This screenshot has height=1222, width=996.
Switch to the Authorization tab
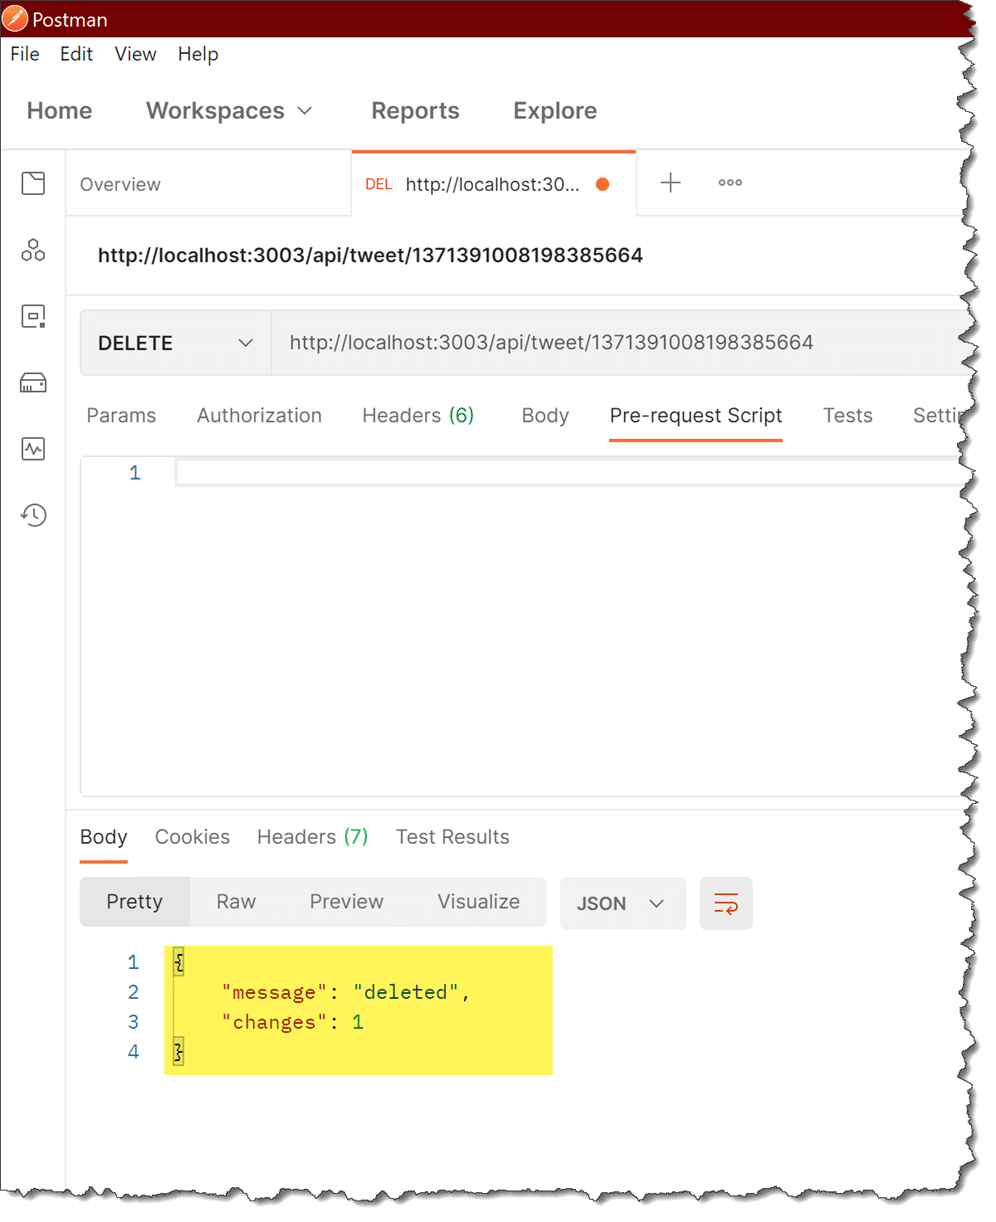coord(259,416)
